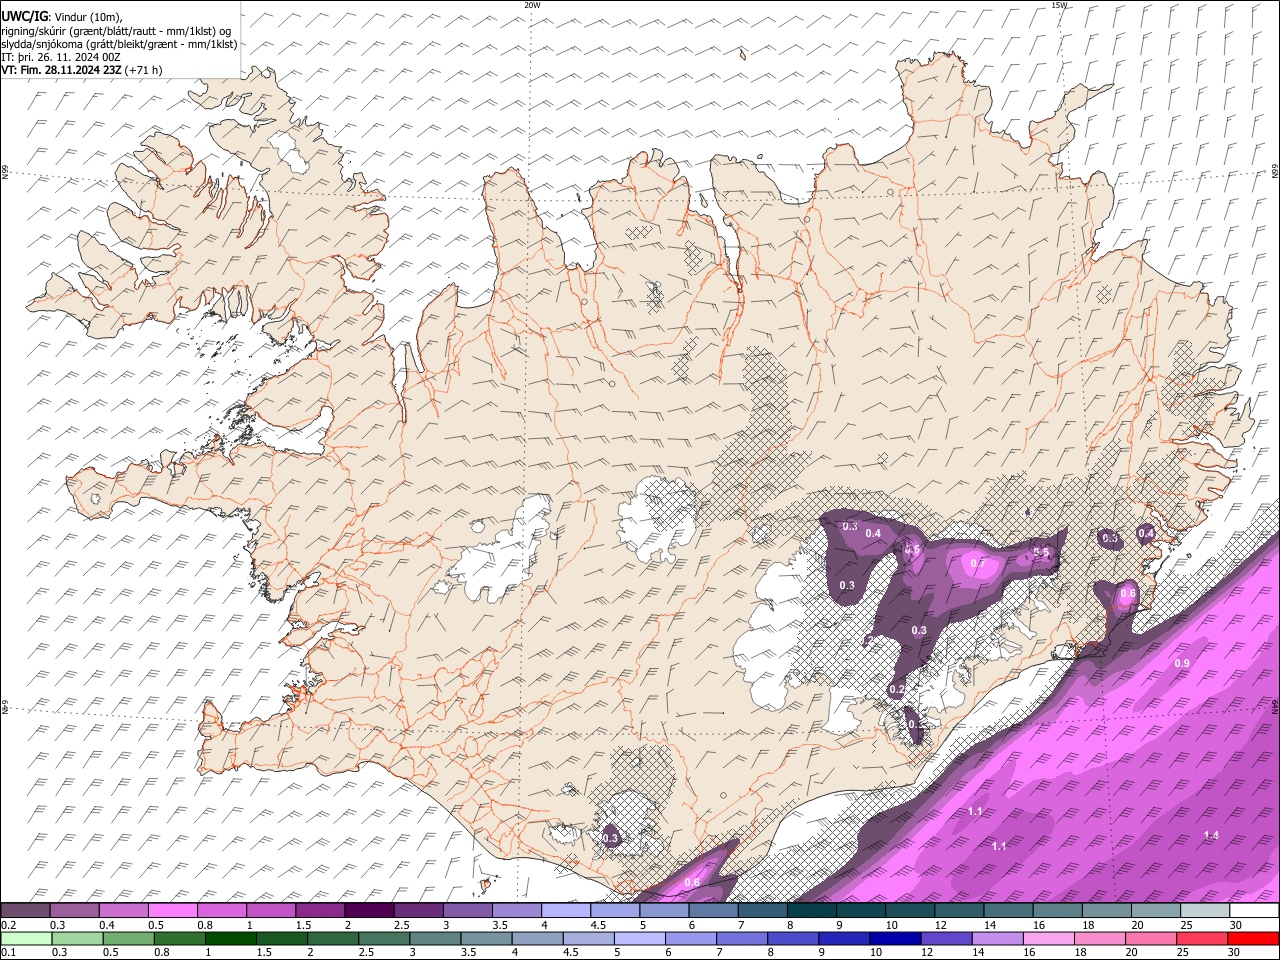Click the snow legend swatch for 18–20 mm
The image size is (1280, 960).
[x=1107, y=911]
